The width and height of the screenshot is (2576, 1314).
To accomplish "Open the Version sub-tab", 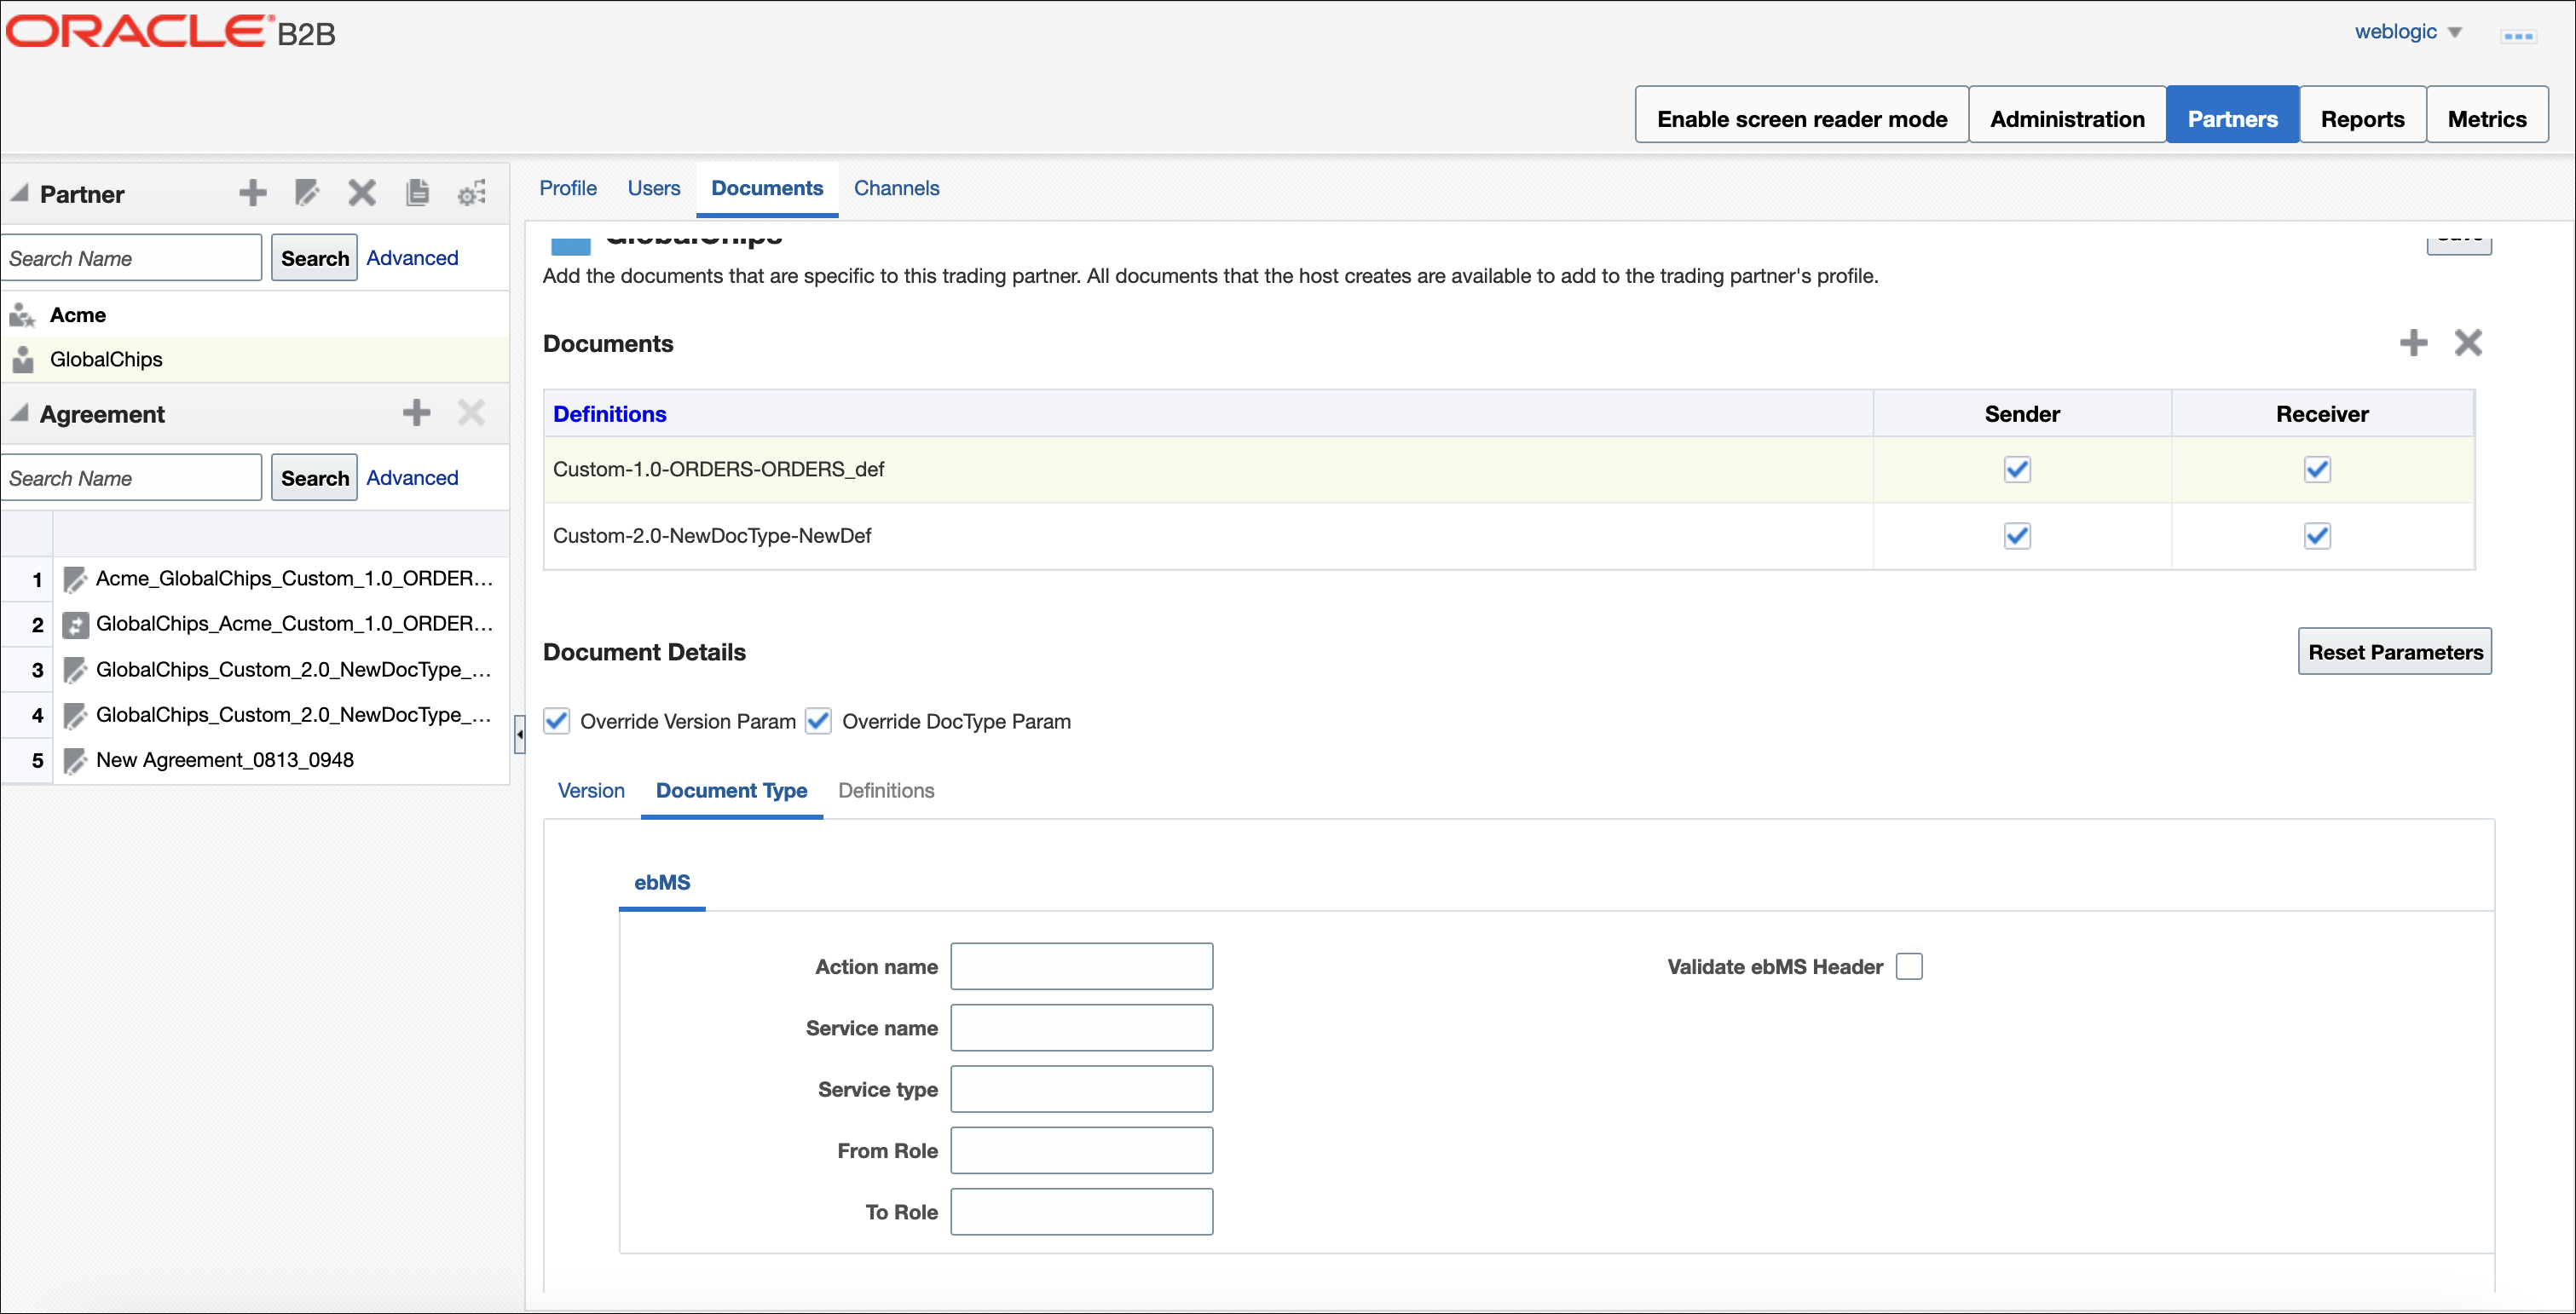I will coord(591,790).
